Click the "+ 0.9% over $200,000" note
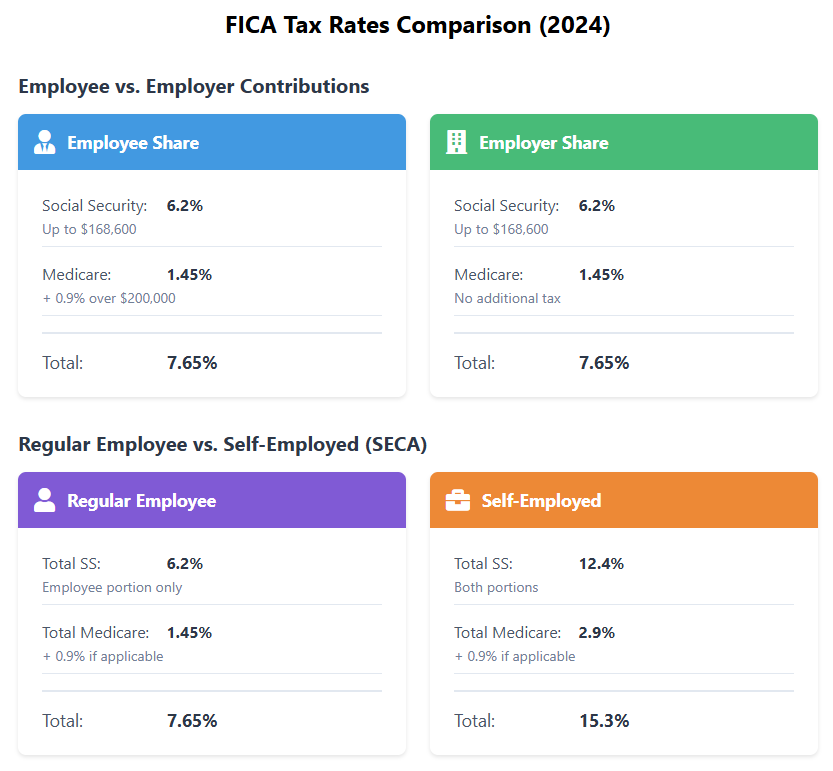Image resolution: width=833 pixels, height=771 pixels. (109, 298)
